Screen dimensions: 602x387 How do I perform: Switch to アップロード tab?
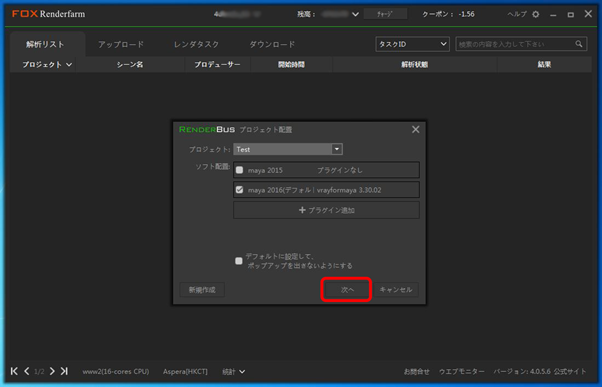point(121,44)
